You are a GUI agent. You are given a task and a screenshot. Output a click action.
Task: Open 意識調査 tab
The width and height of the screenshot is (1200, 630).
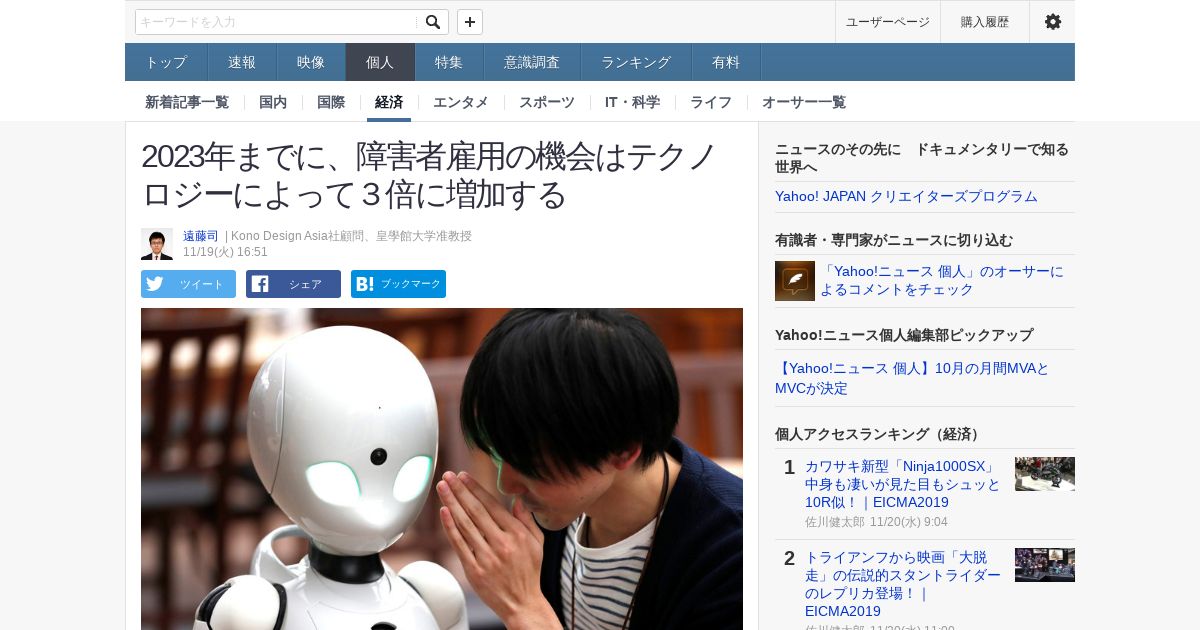532,62
